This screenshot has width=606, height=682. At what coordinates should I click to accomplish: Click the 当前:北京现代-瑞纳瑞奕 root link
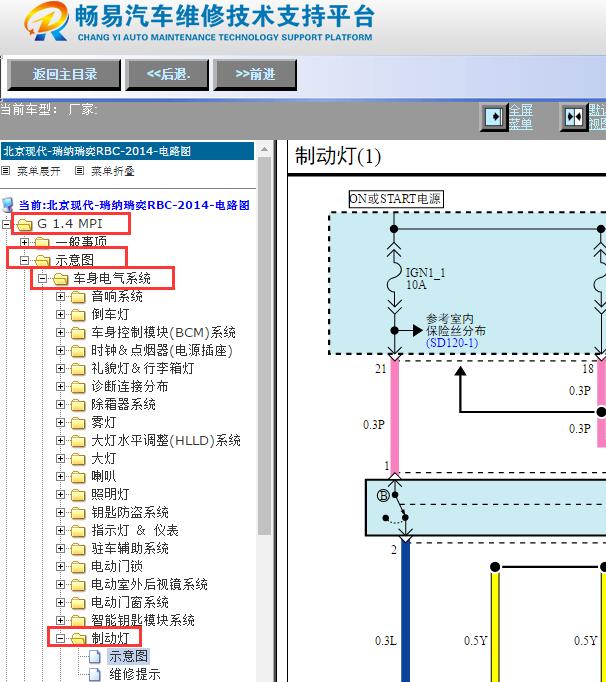click(134, 205)
